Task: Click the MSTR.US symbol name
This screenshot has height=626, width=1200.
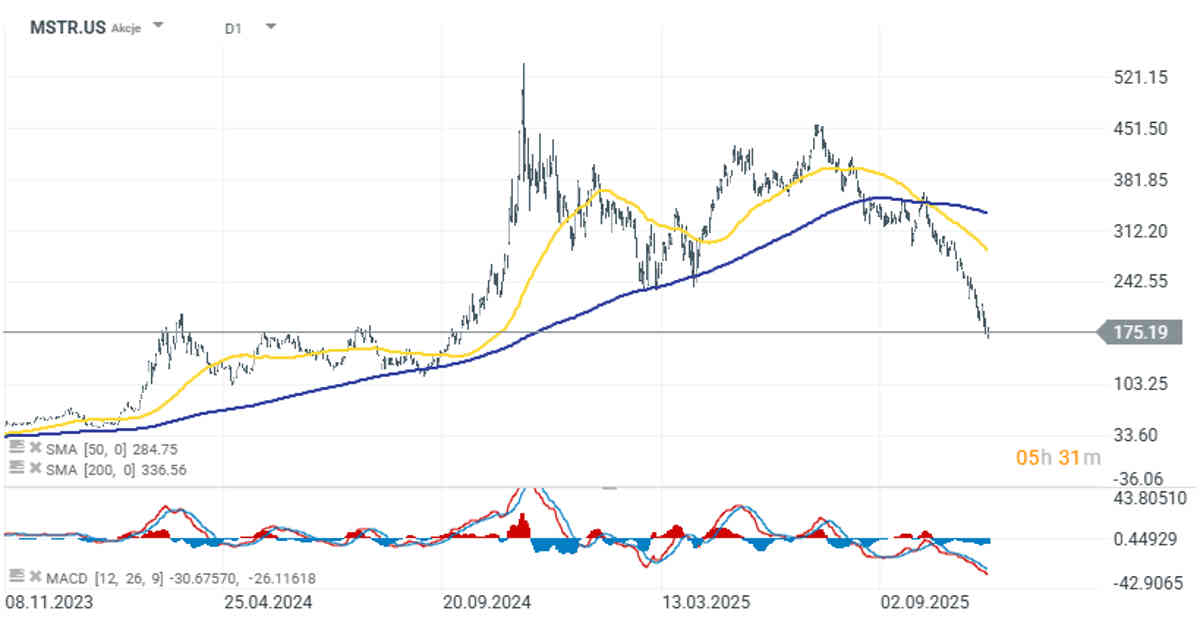Action: [62, 28]
